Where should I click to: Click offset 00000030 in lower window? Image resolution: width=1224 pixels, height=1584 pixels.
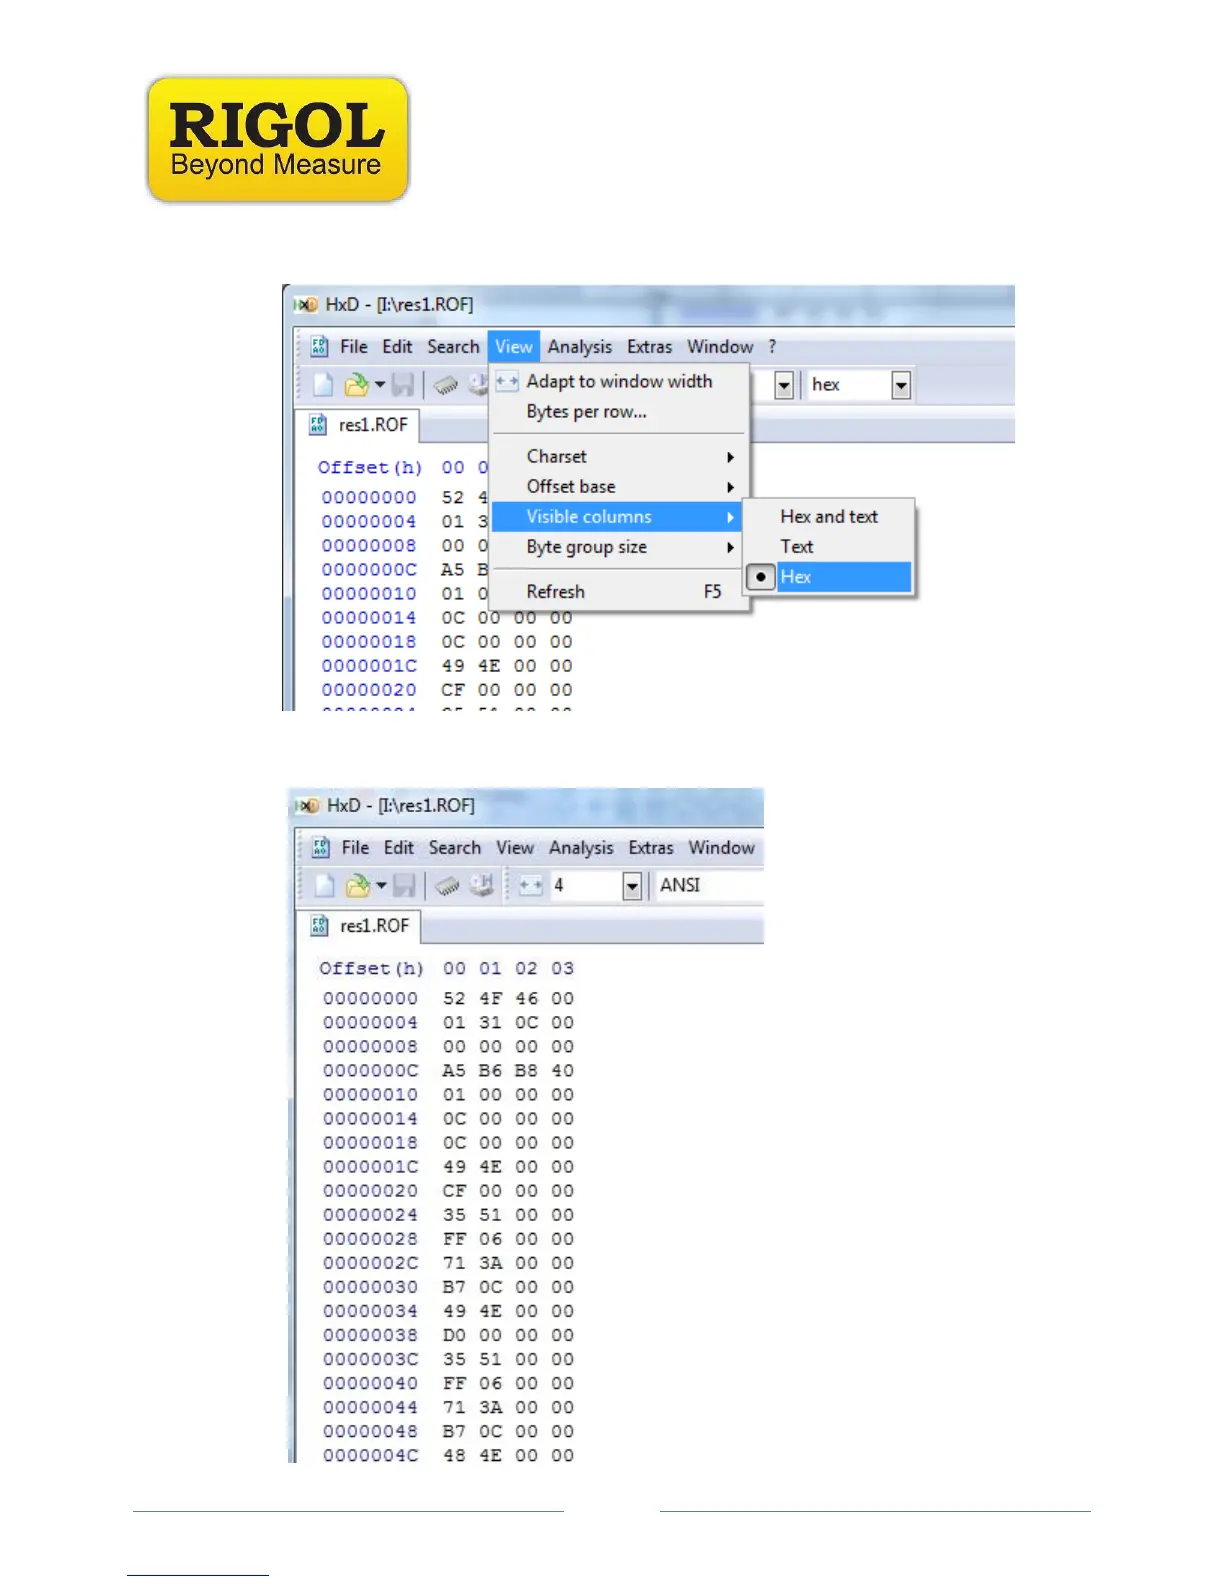370,1287
